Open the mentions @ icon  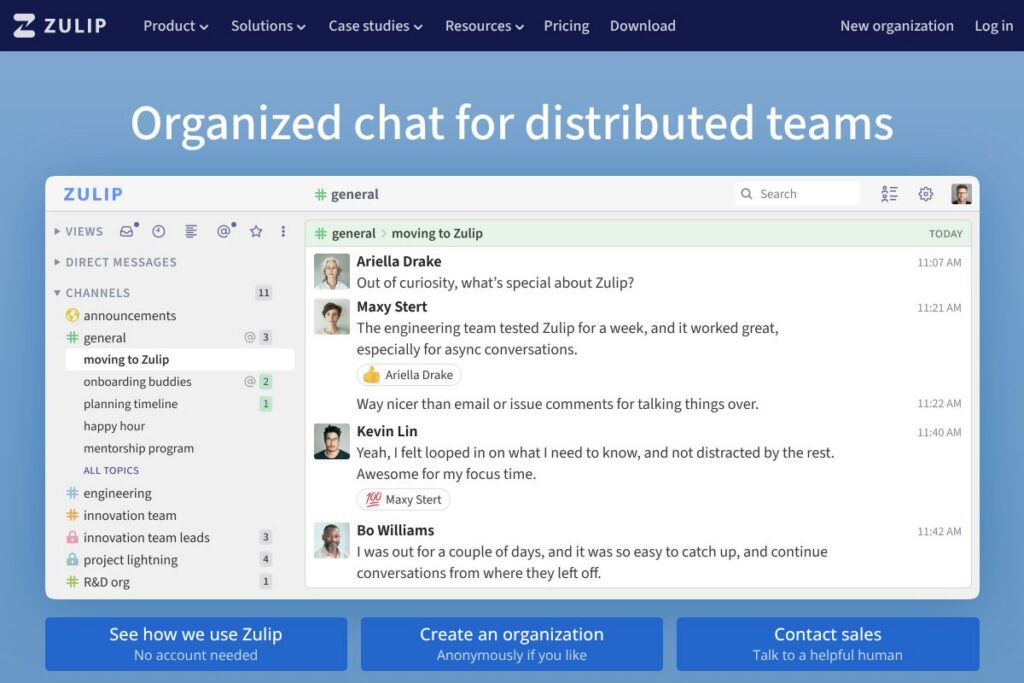[x=223, y=231]
